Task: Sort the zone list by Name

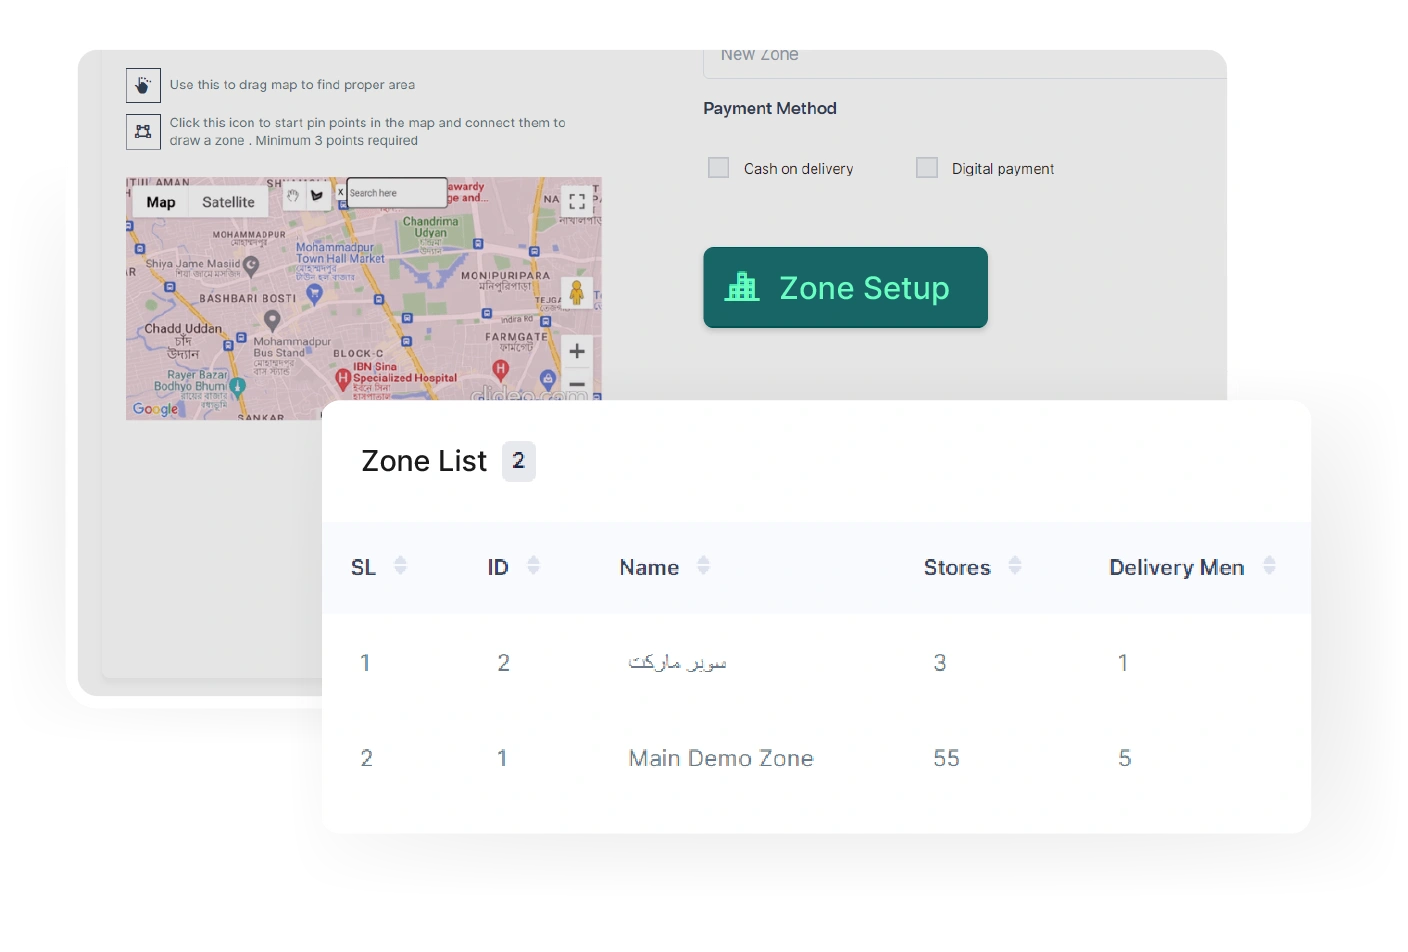Action: [x=703, y=566]
